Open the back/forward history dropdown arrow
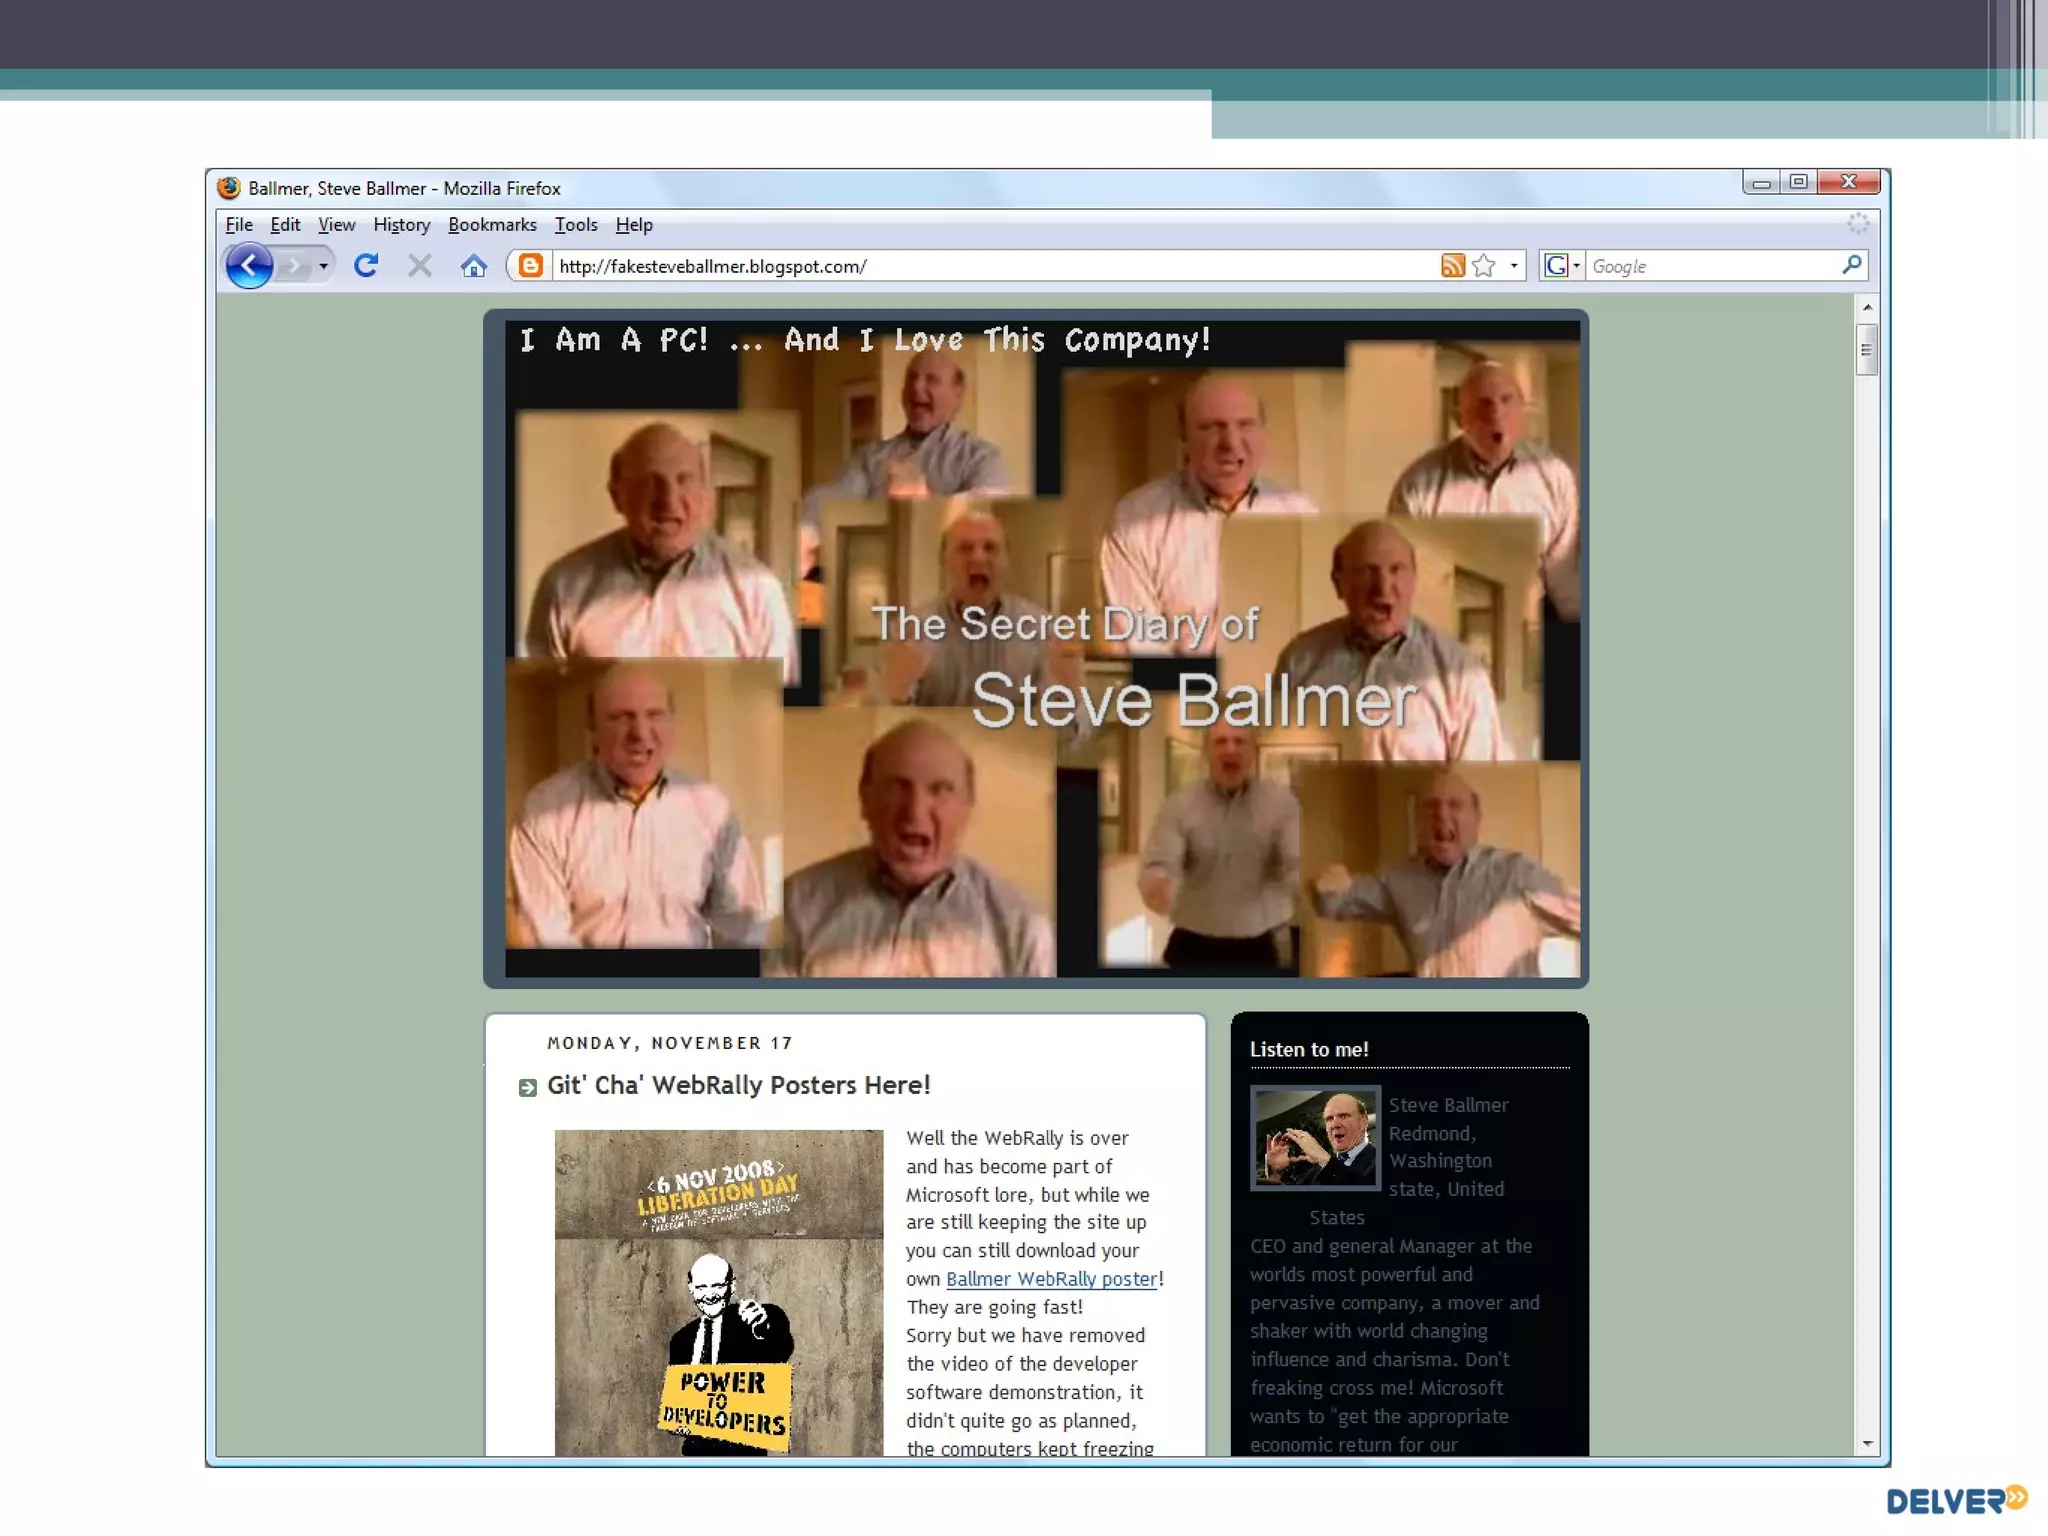The width and height of the screenshot is (2048, 1536). (323, 266)
